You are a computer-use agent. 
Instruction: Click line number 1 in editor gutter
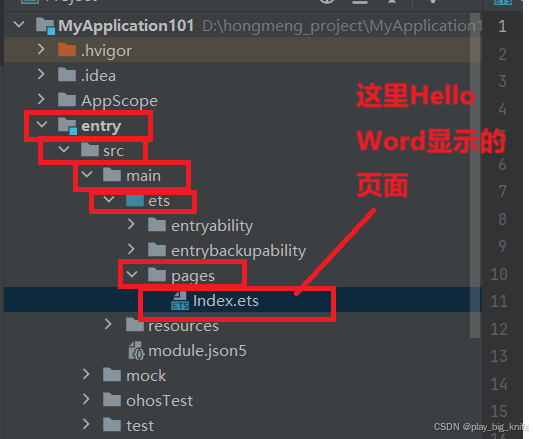coord(502,26)
